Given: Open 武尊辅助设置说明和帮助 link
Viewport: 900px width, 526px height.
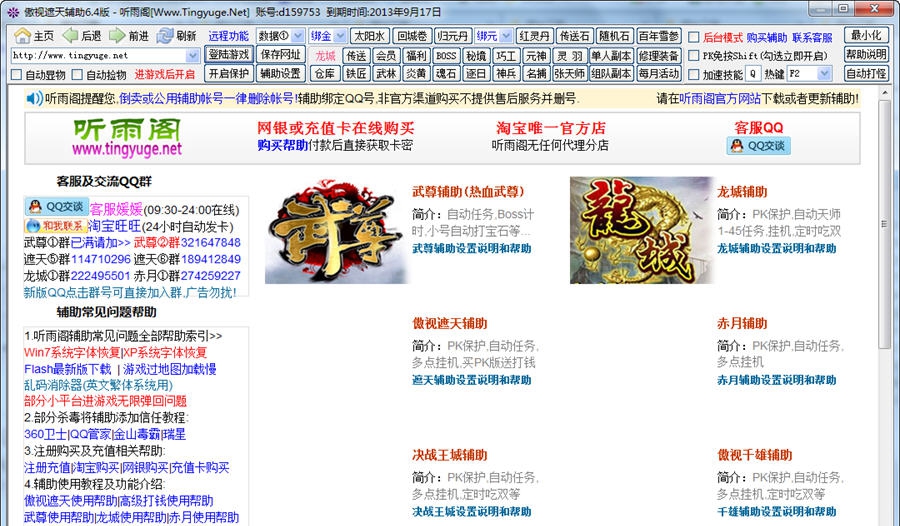Looking at the screenshot, I should click(471, 249).
